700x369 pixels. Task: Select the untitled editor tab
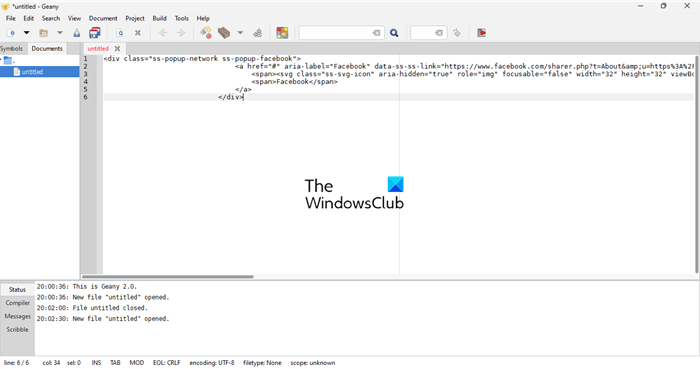pos(98,49)
